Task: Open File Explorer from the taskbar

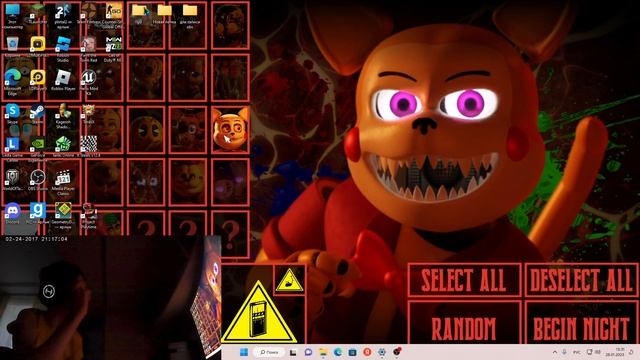Action: [x=323, y=352]
